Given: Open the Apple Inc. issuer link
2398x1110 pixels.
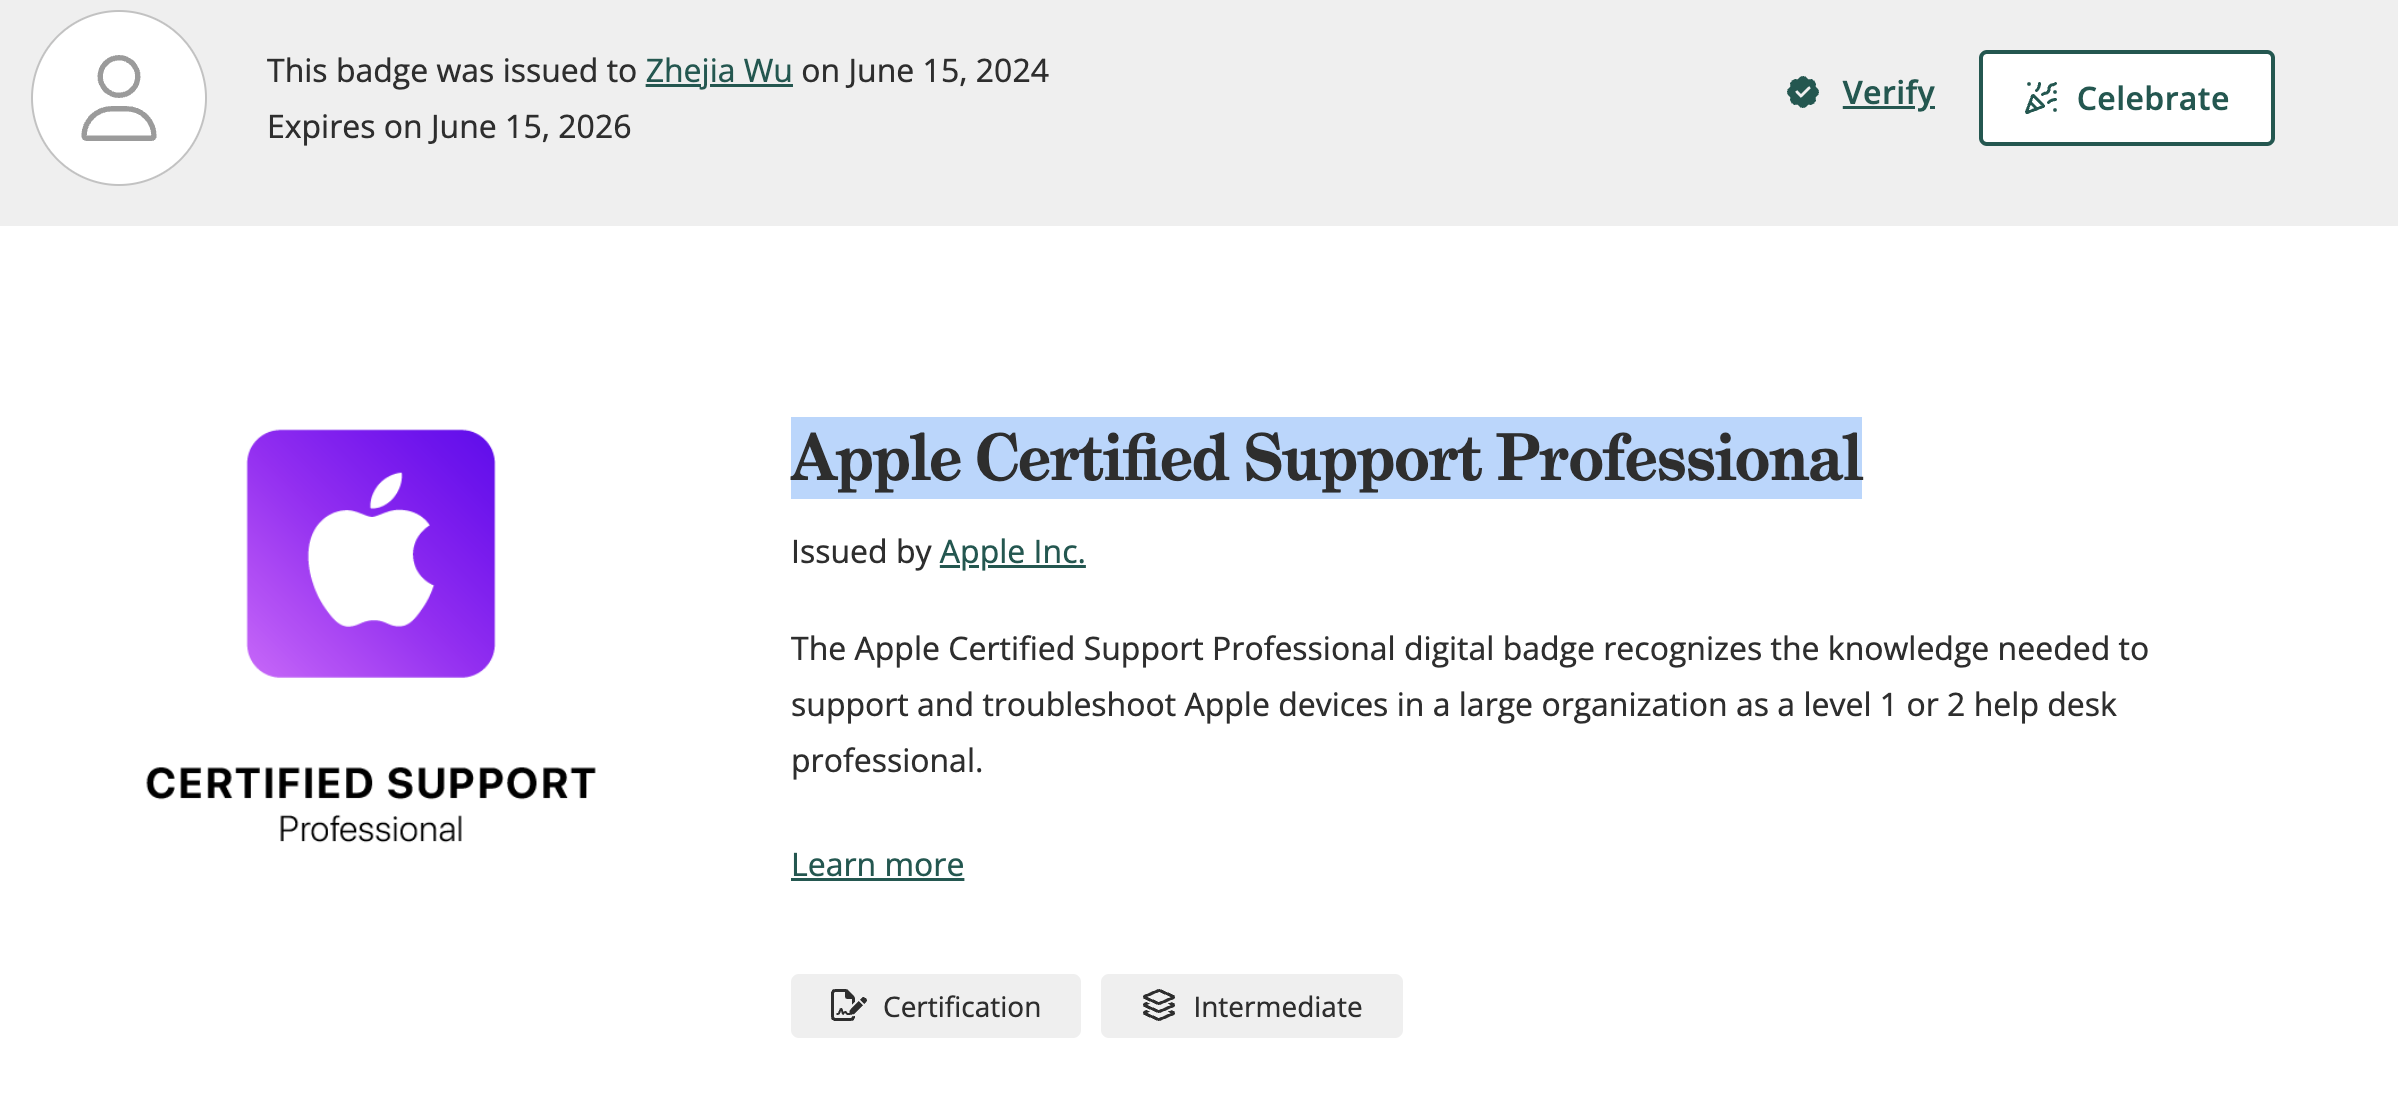Looking at the screenshot, I should point(1012,552).
